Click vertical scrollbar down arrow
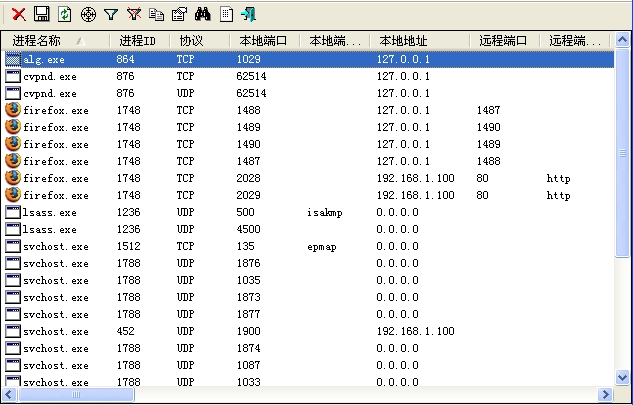Image resolution: width=633 pixels, height=405 pixels. click(622, 378)
